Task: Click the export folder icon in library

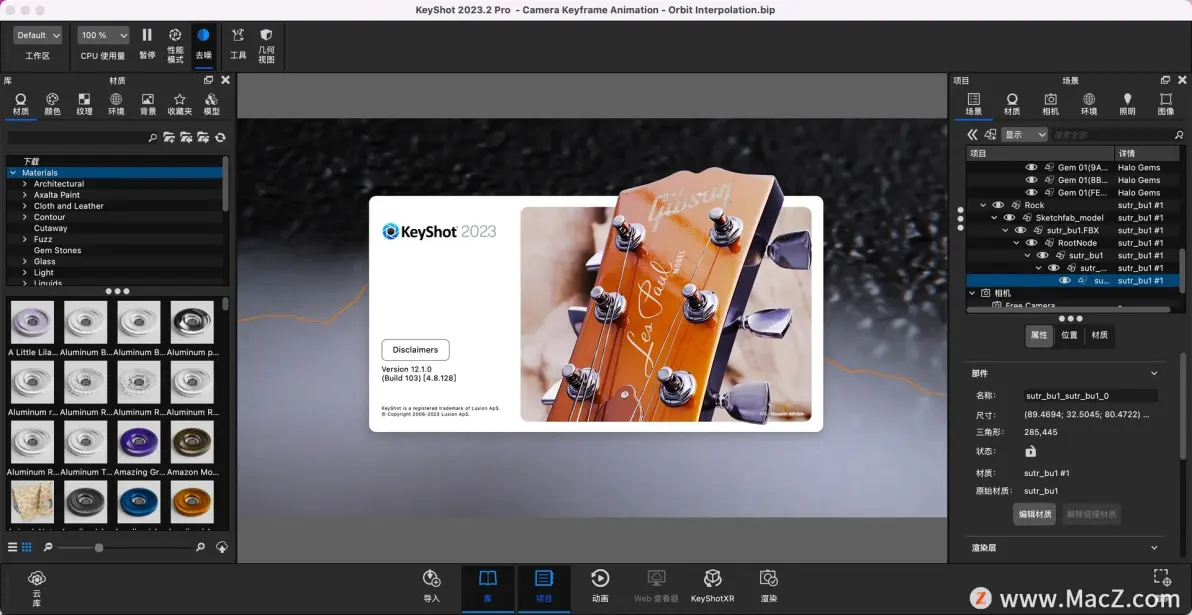Action: pyautogui.click(x=203, y=138)
